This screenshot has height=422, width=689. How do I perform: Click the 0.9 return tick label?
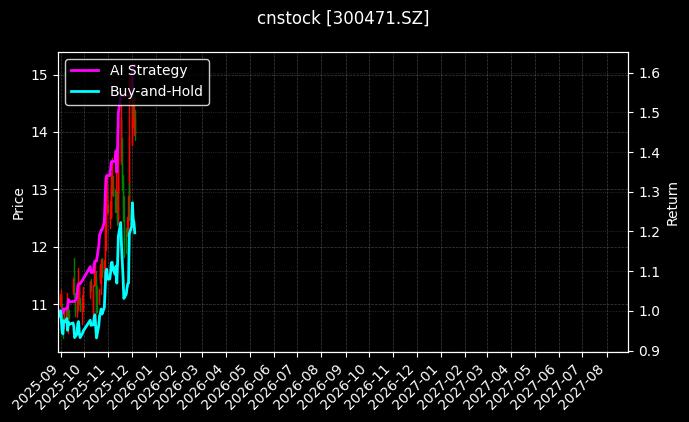coord(649,351)
